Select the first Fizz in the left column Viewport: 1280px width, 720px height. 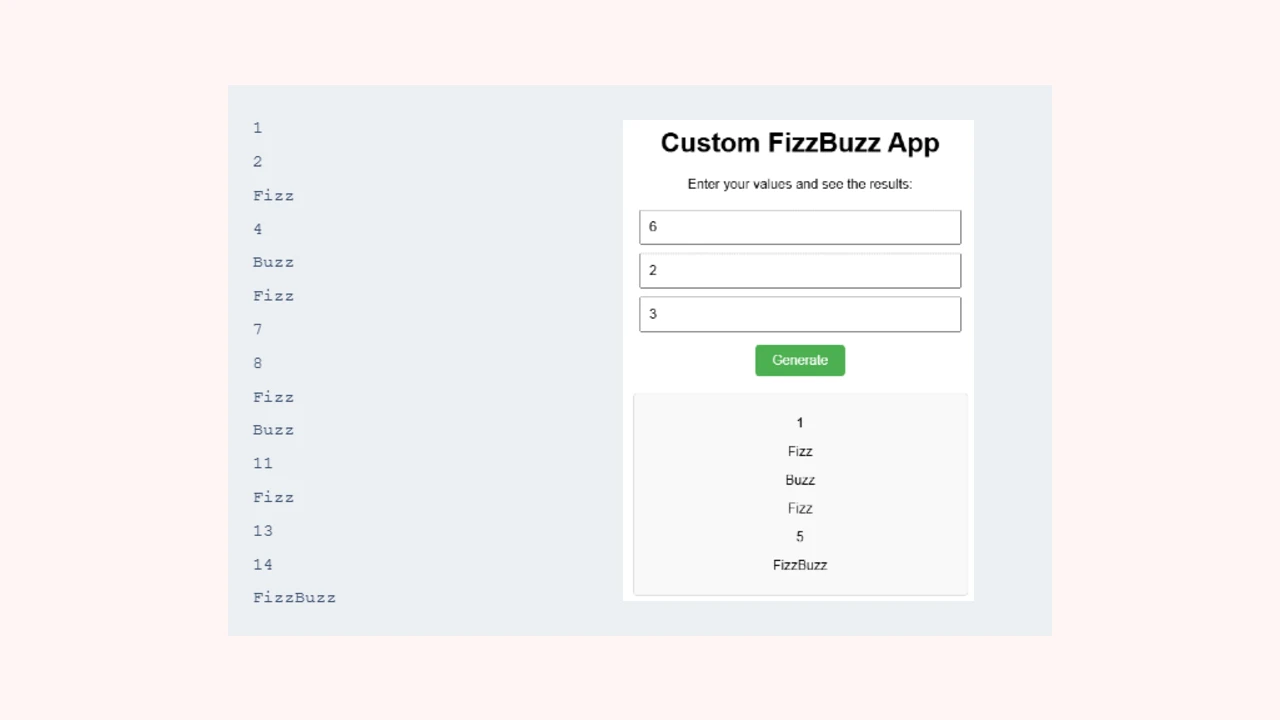273,195
